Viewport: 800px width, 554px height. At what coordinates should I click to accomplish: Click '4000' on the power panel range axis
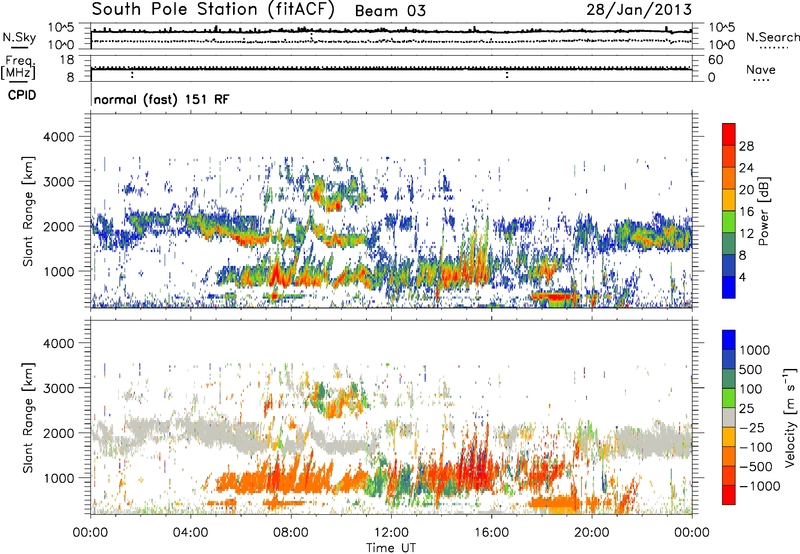pos(58,137)
